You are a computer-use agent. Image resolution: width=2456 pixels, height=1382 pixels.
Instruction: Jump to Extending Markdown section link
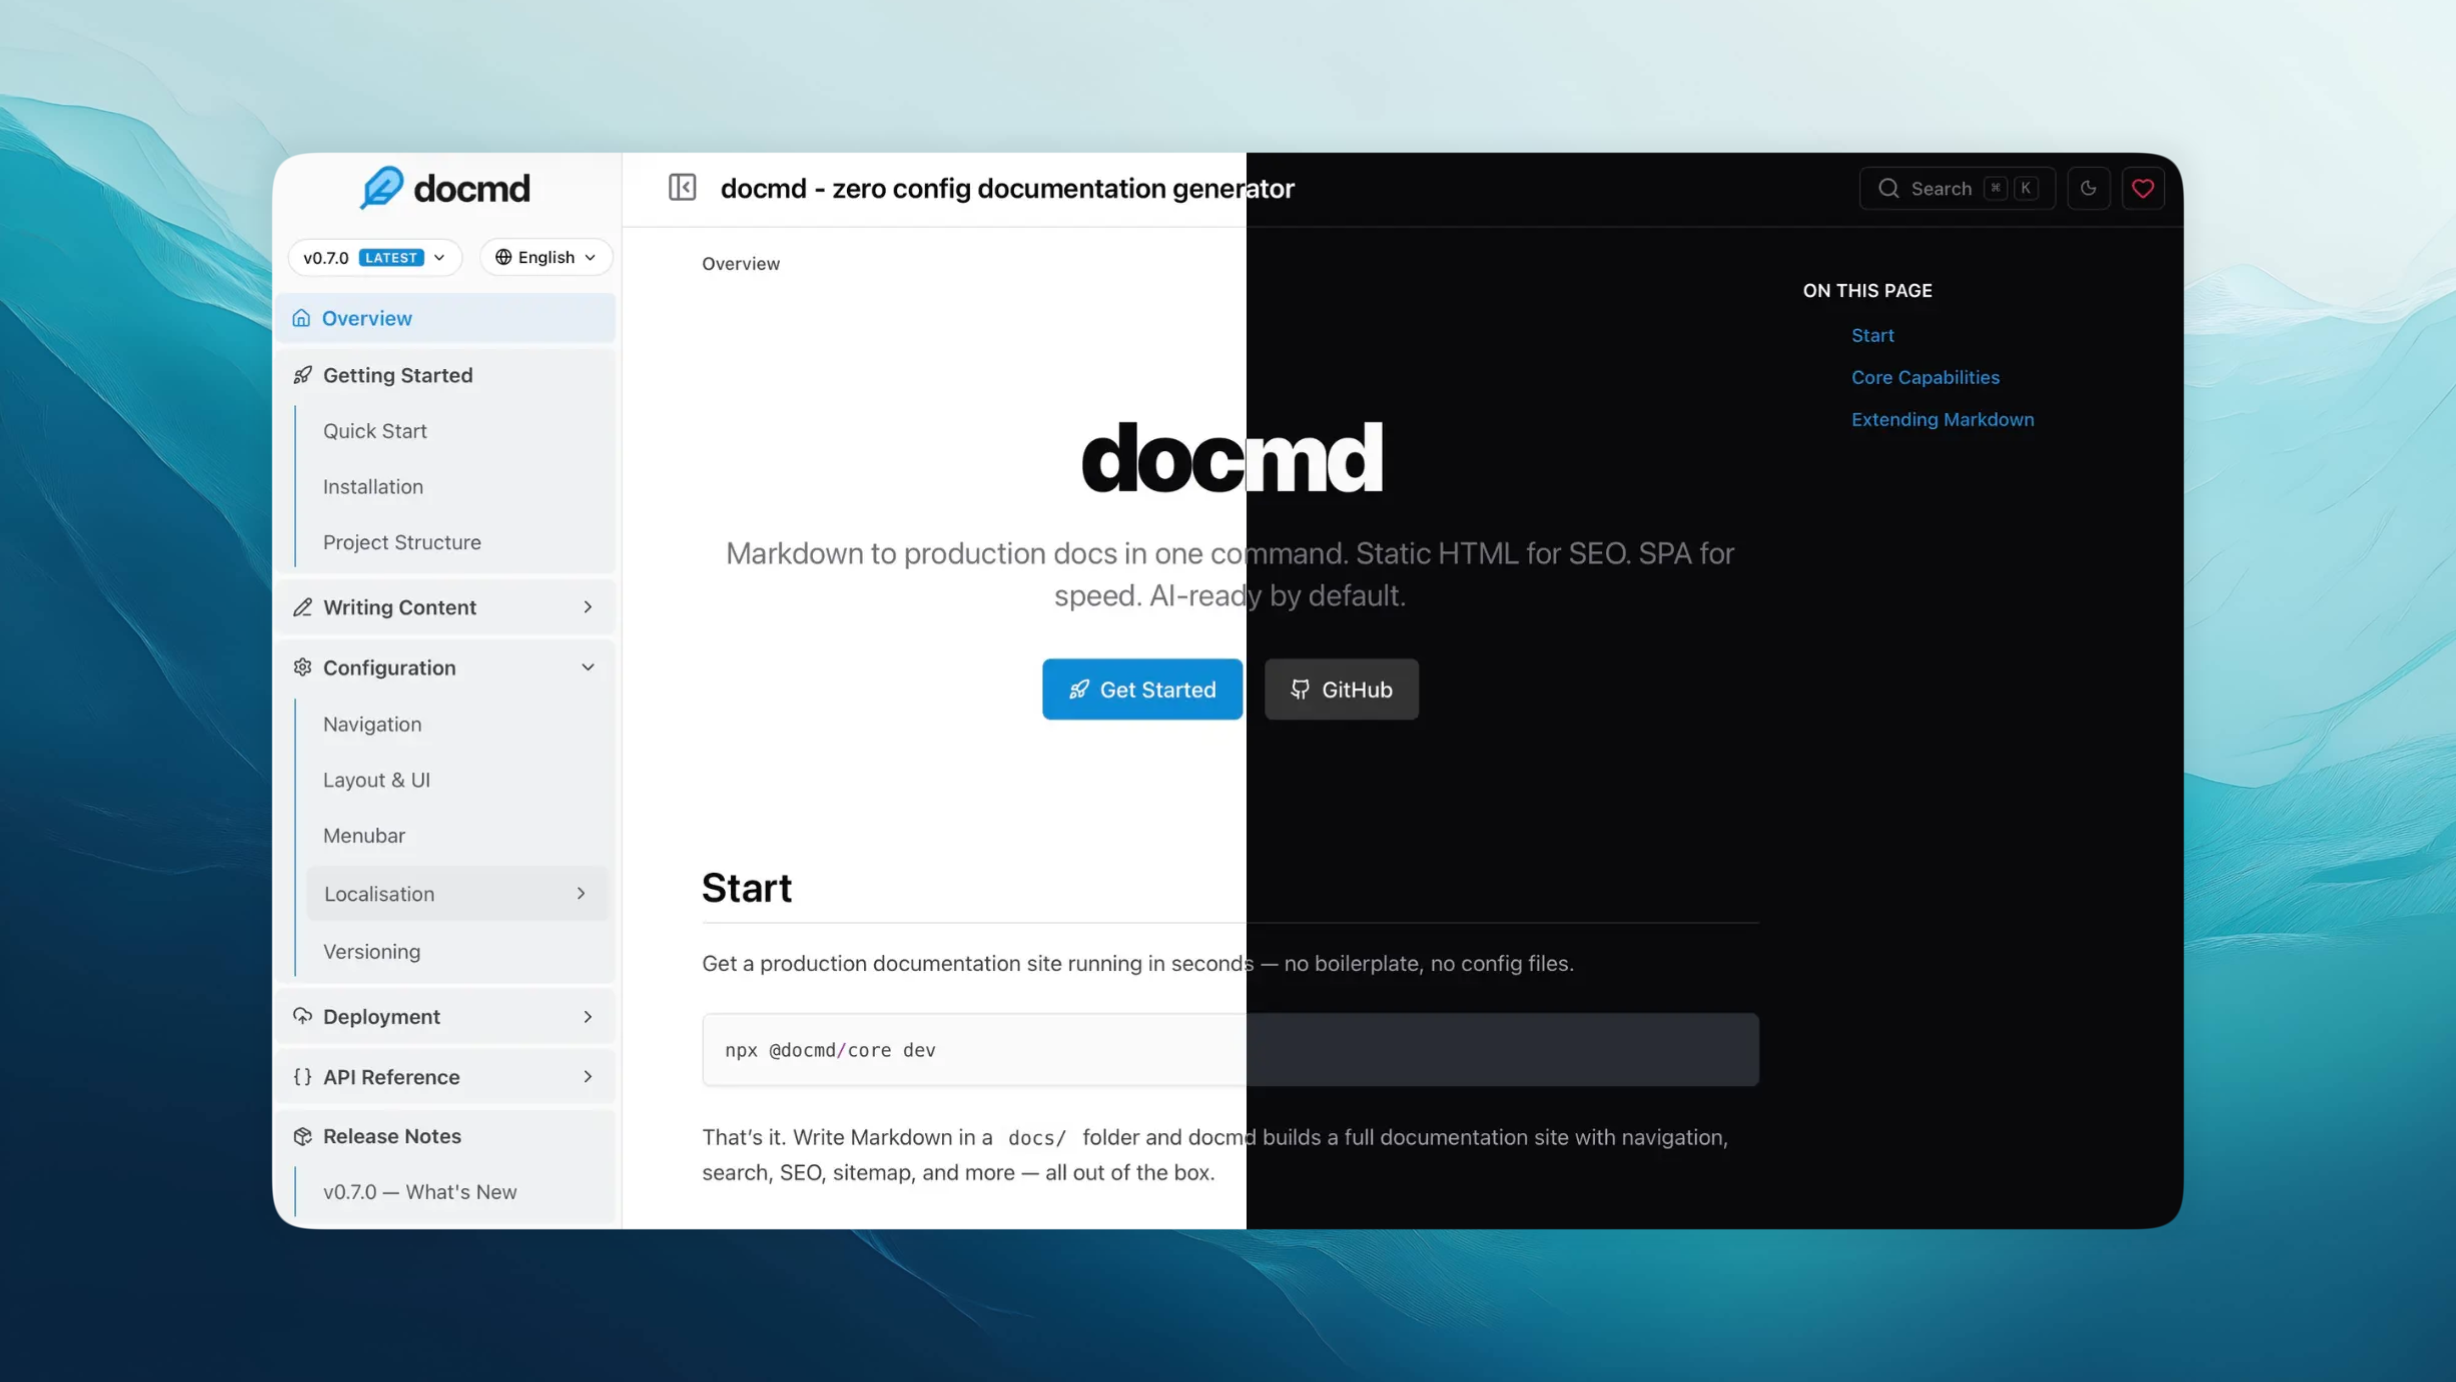point(1942,419)
